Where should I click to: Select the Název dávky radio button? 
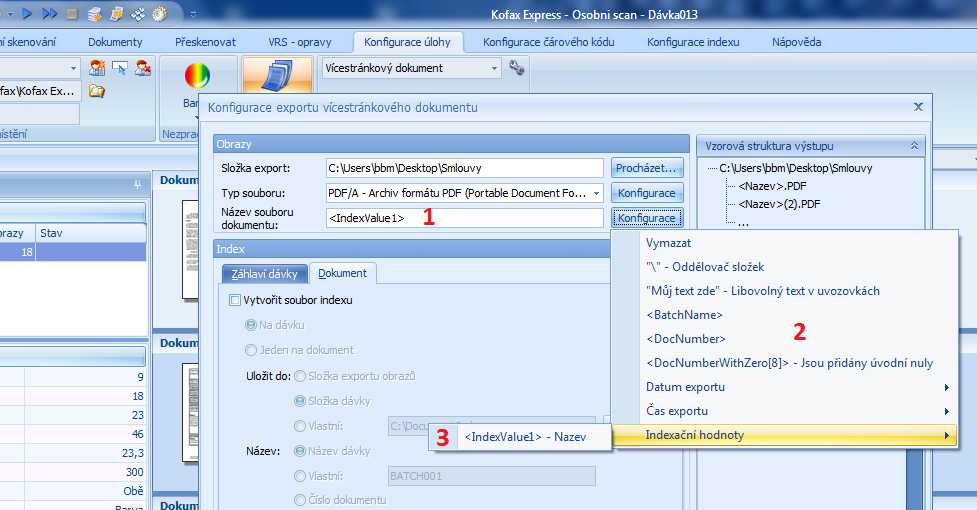click(300, 451)
